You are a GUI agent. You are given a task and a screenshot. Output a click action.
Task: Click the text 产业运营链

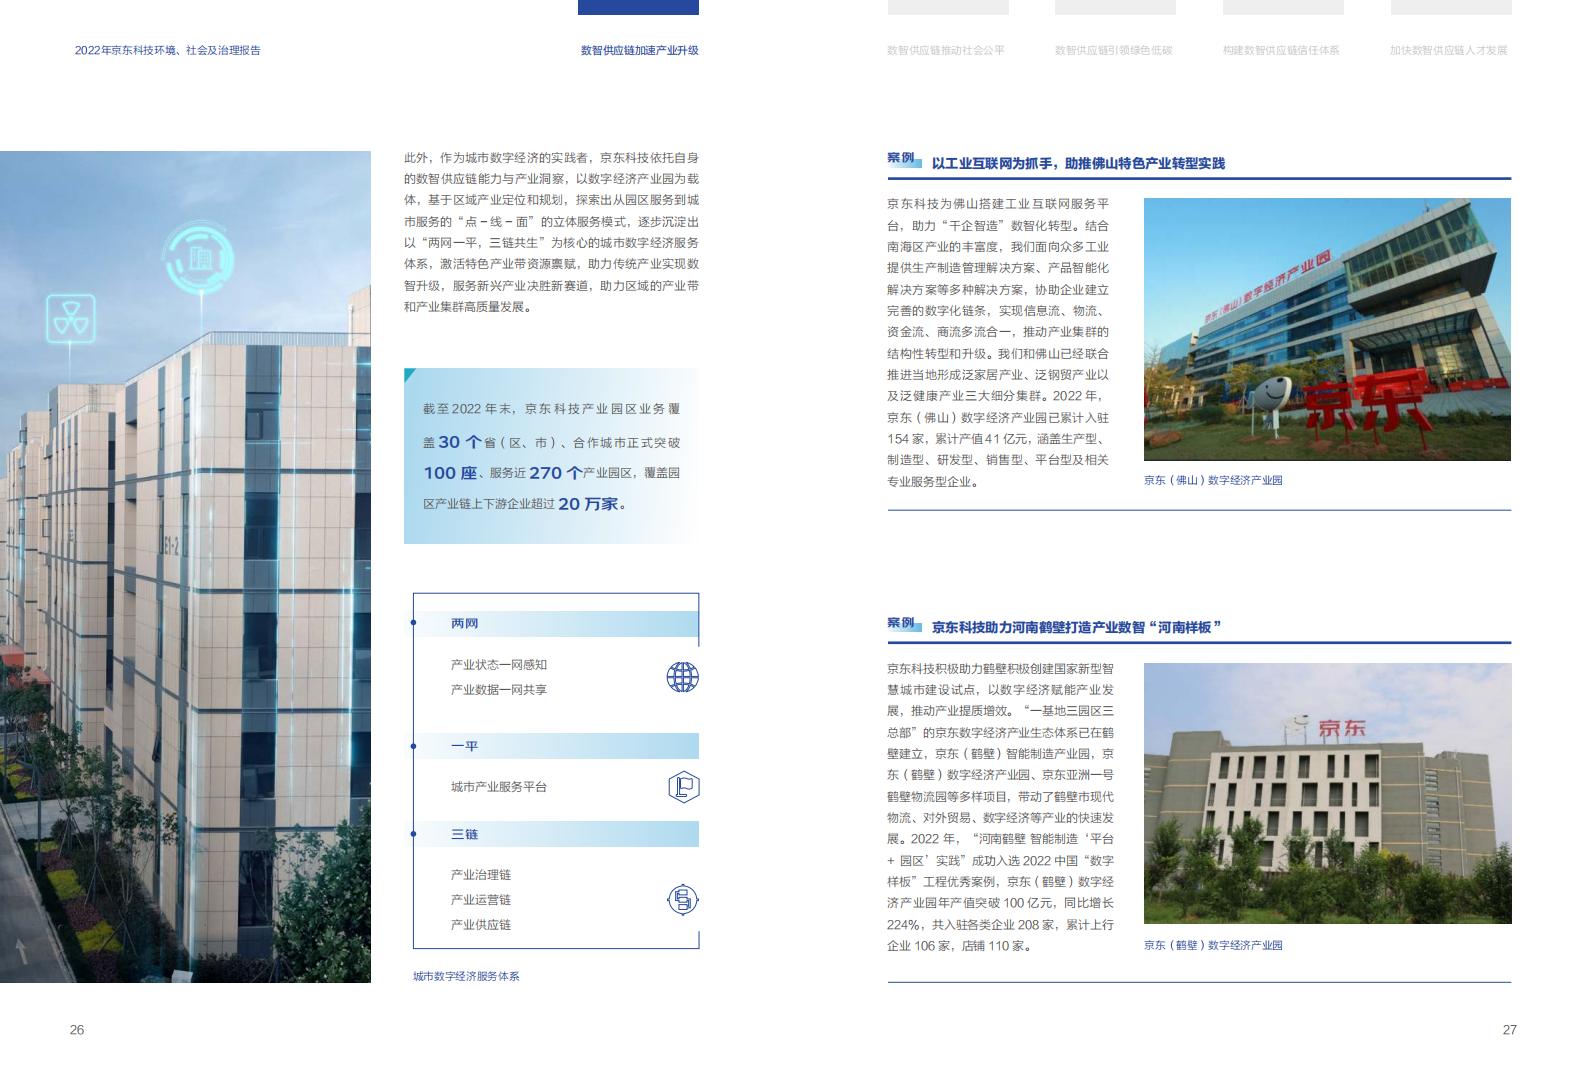(x=481, y=900)
